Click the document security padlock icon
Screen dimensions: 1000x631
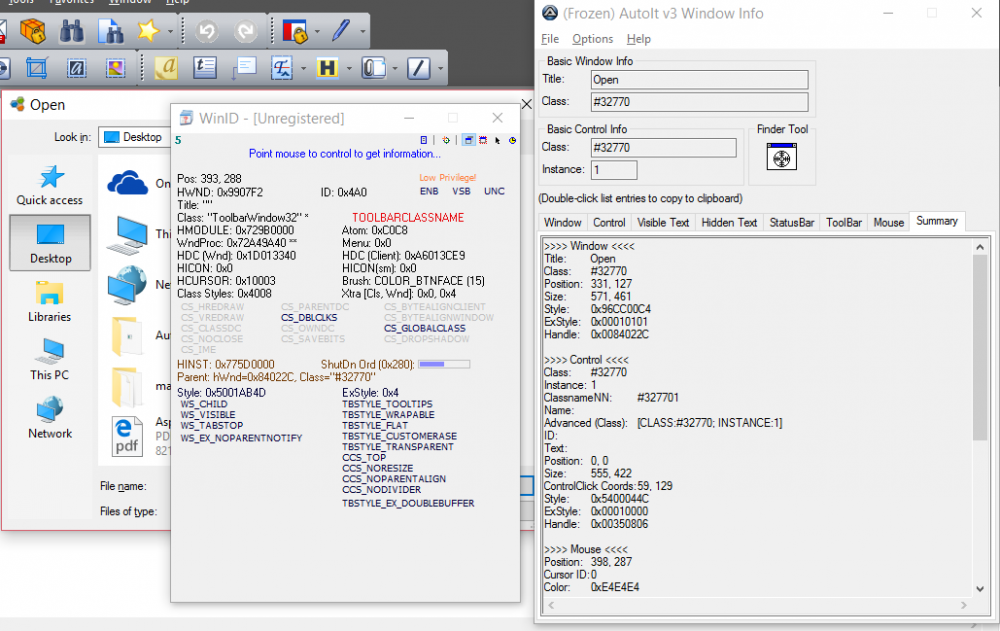(295, 30)
